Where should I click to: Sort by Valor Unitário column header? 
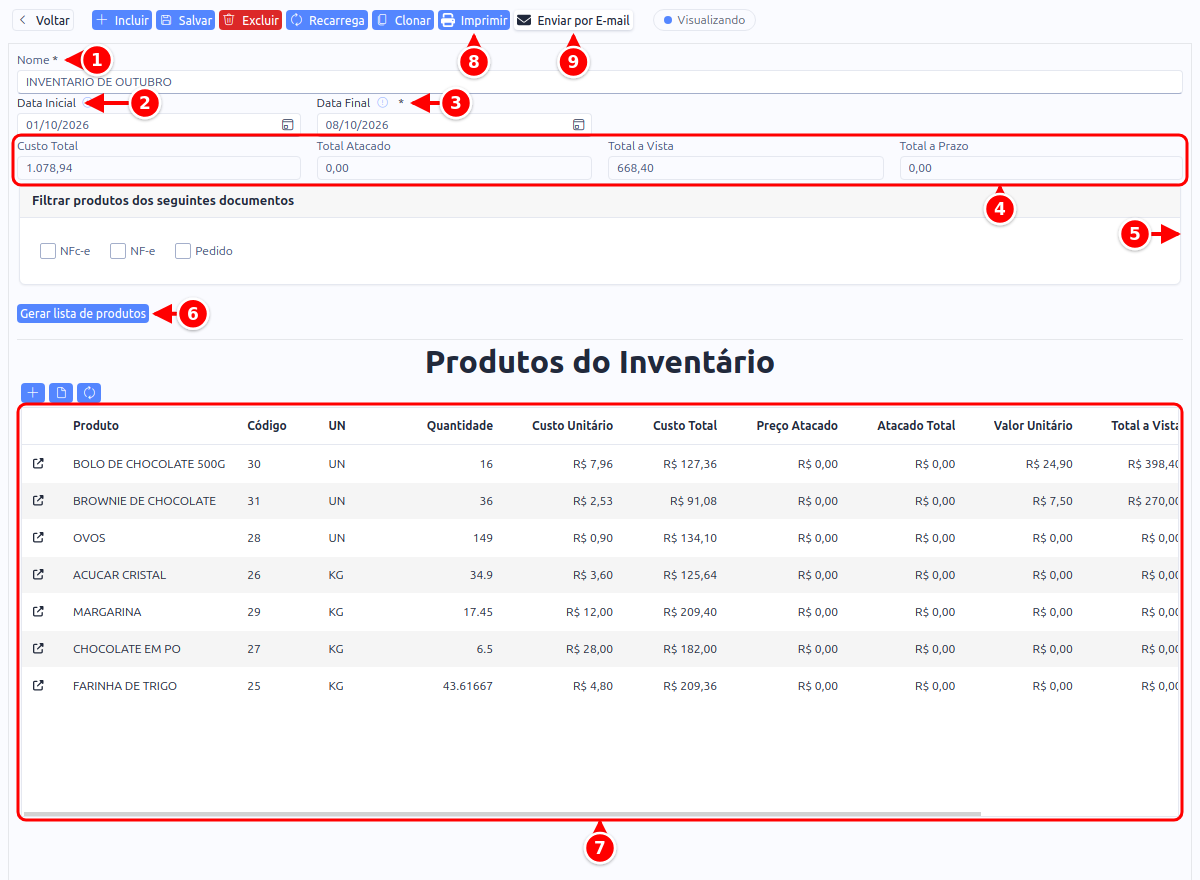coord(1033,426)
